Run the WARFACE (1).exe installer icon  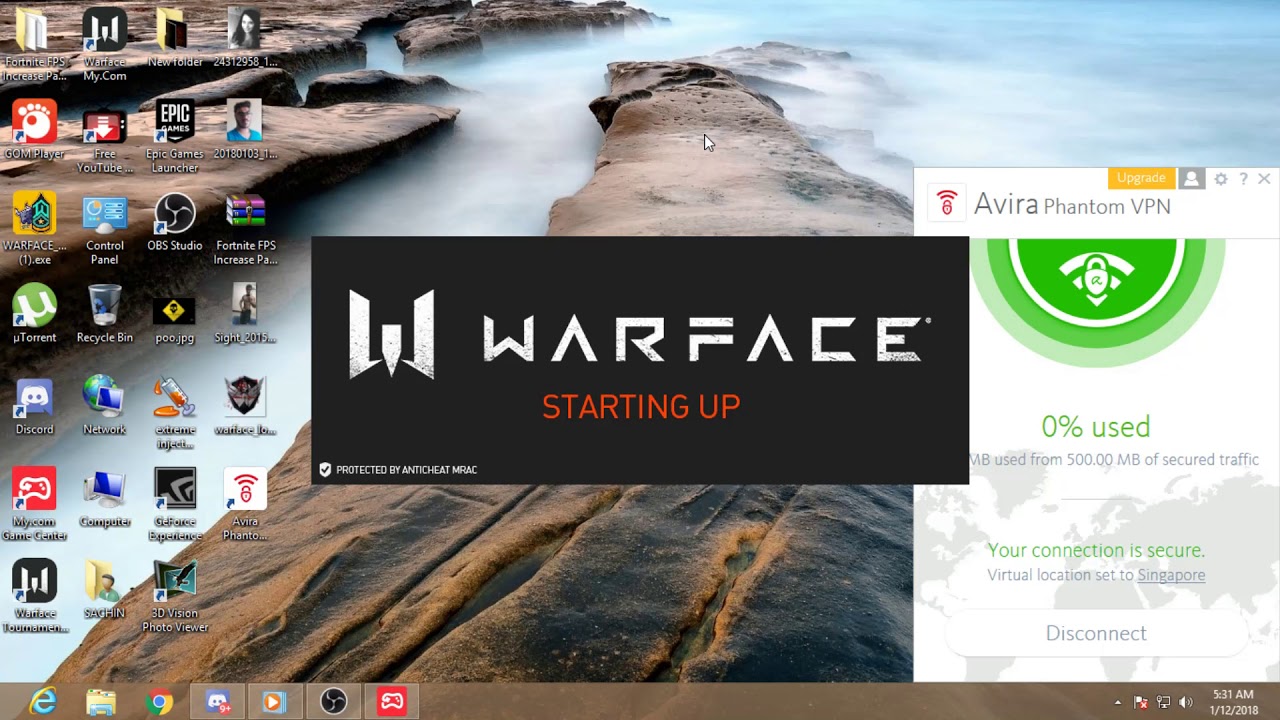pyautogui.click(x=34, y=229)
